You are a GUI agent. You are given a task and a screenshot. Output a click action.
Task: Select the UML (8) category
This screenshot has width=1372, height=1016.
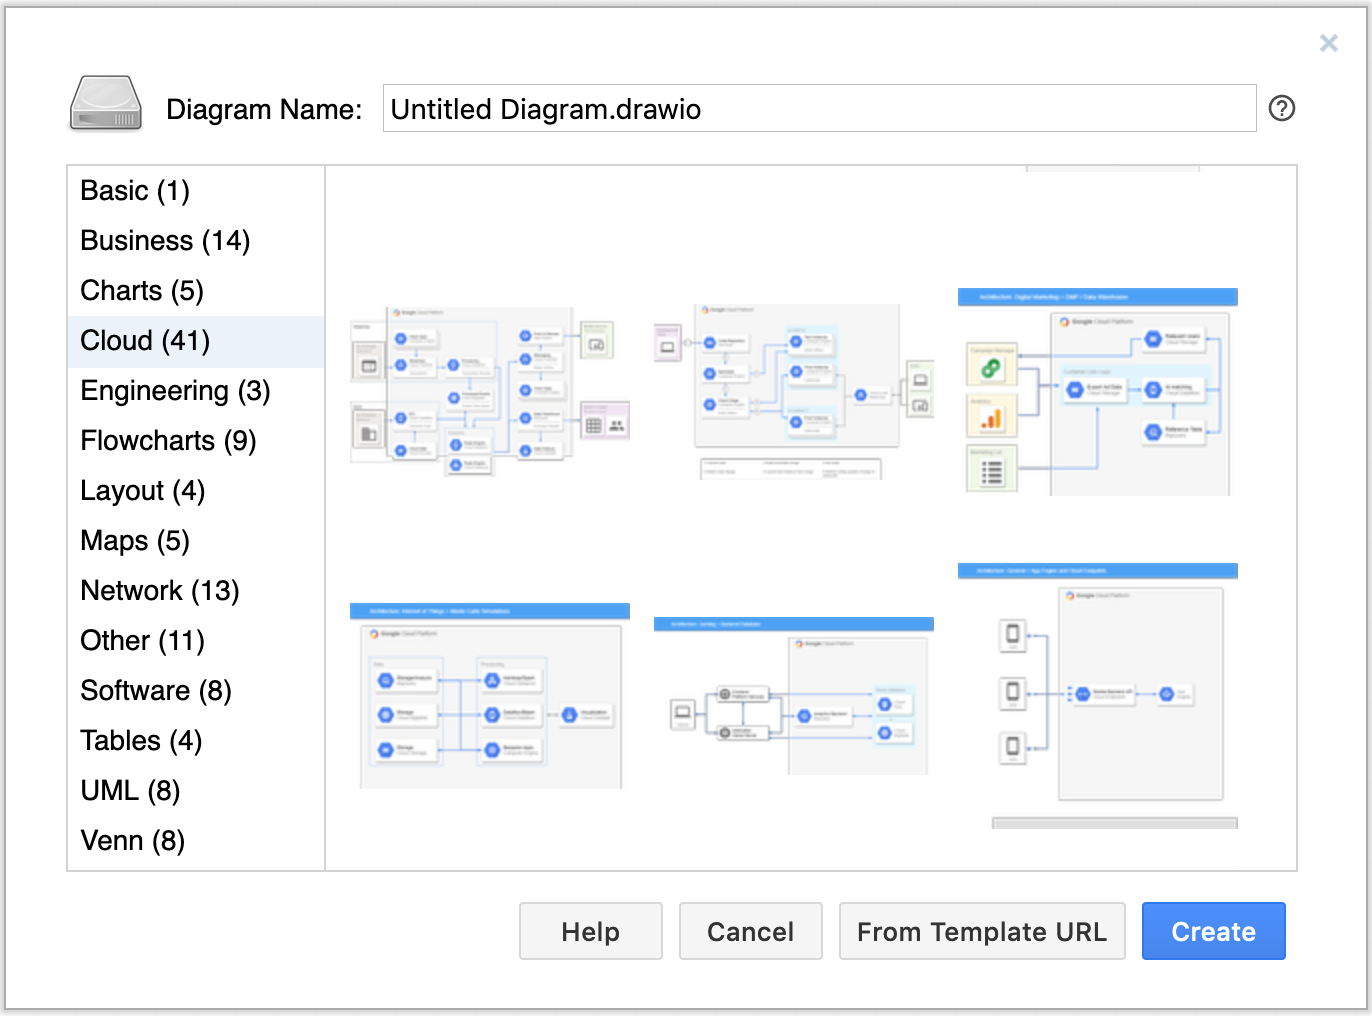tap(196, 791)
